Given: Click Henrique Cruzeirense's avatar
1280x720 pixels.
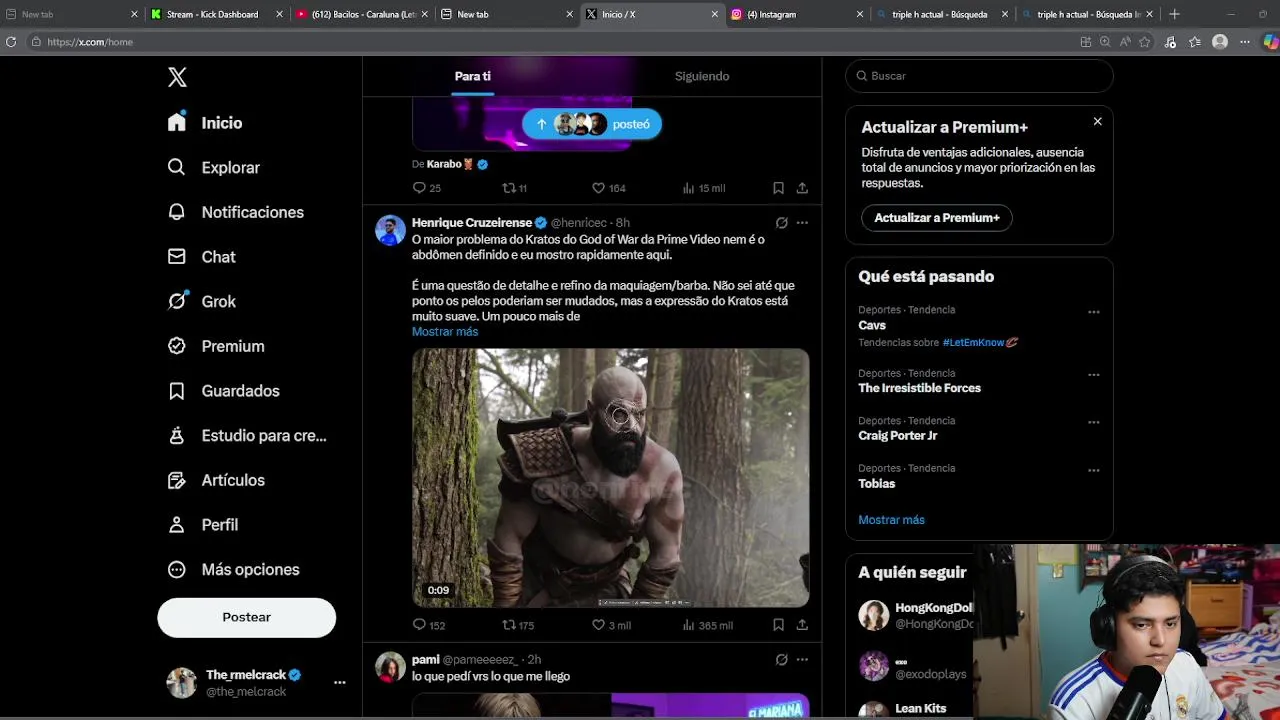Looking at the screenshot, I should [390, 230].
